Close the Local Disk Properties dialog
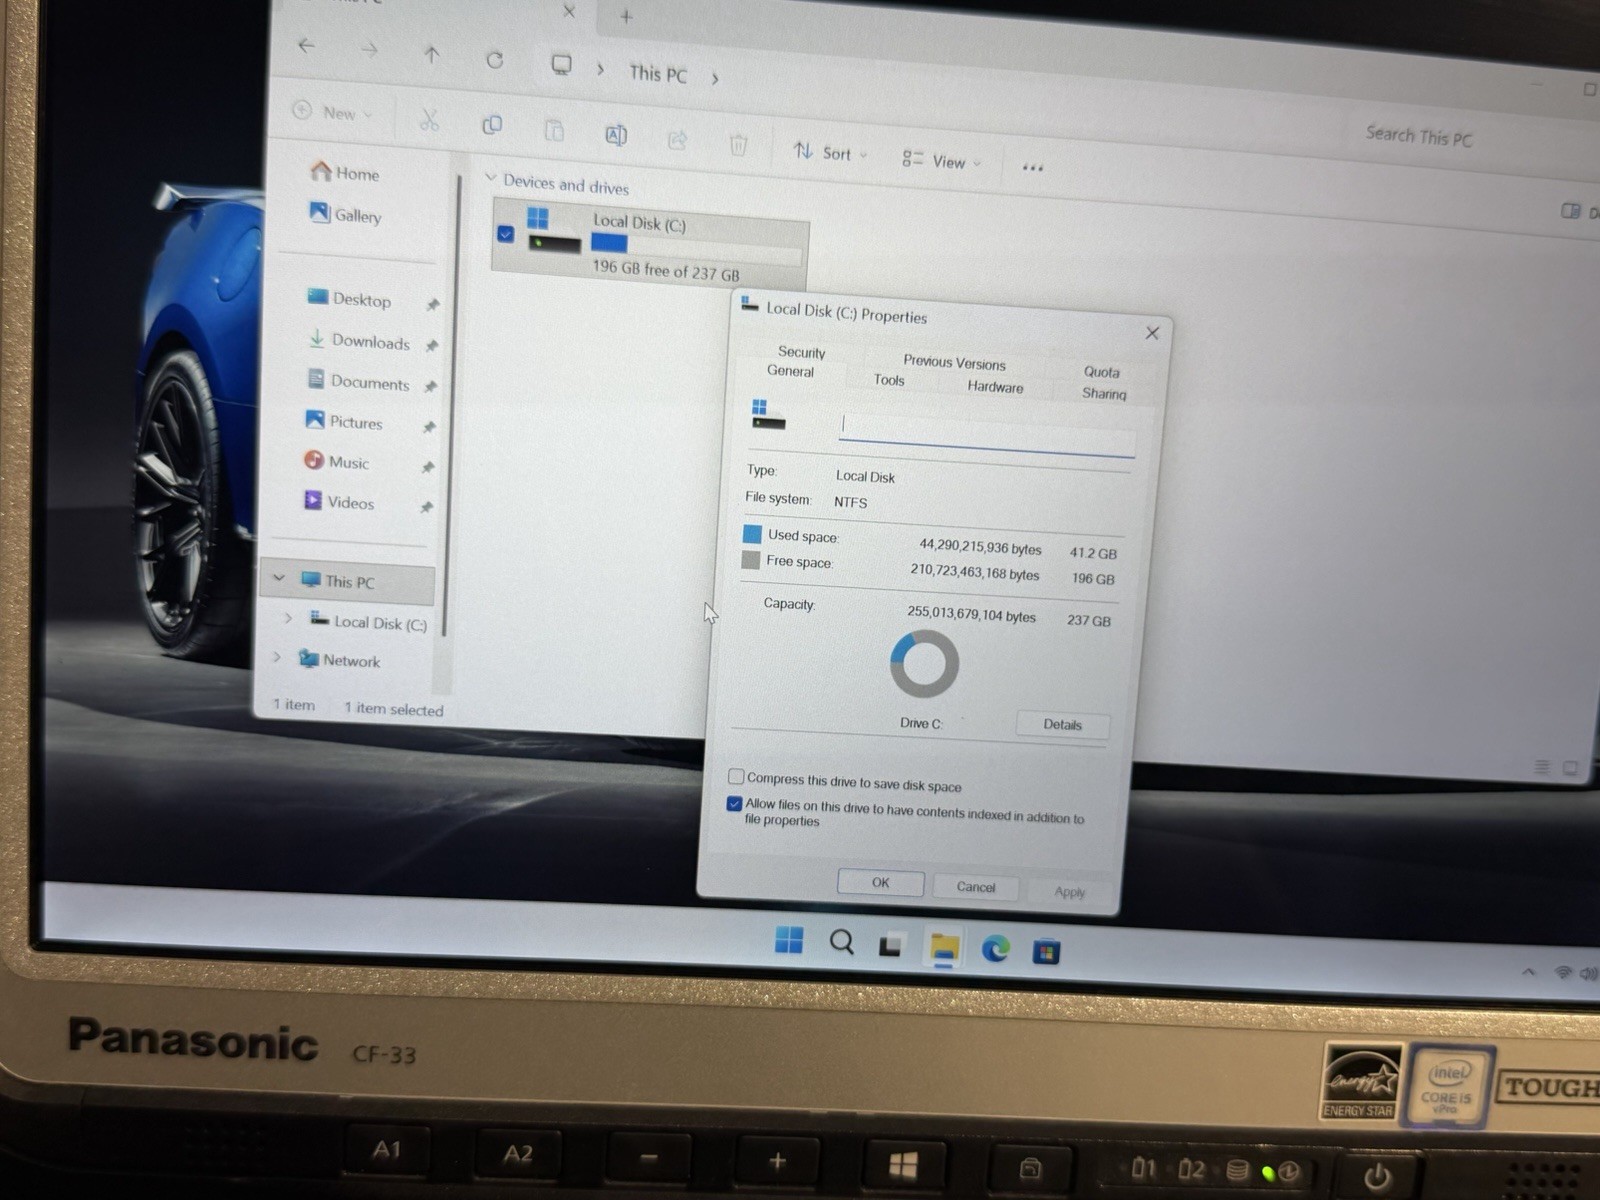The height and width of the screenshot is (1200, 1600). pos(1152,333)
